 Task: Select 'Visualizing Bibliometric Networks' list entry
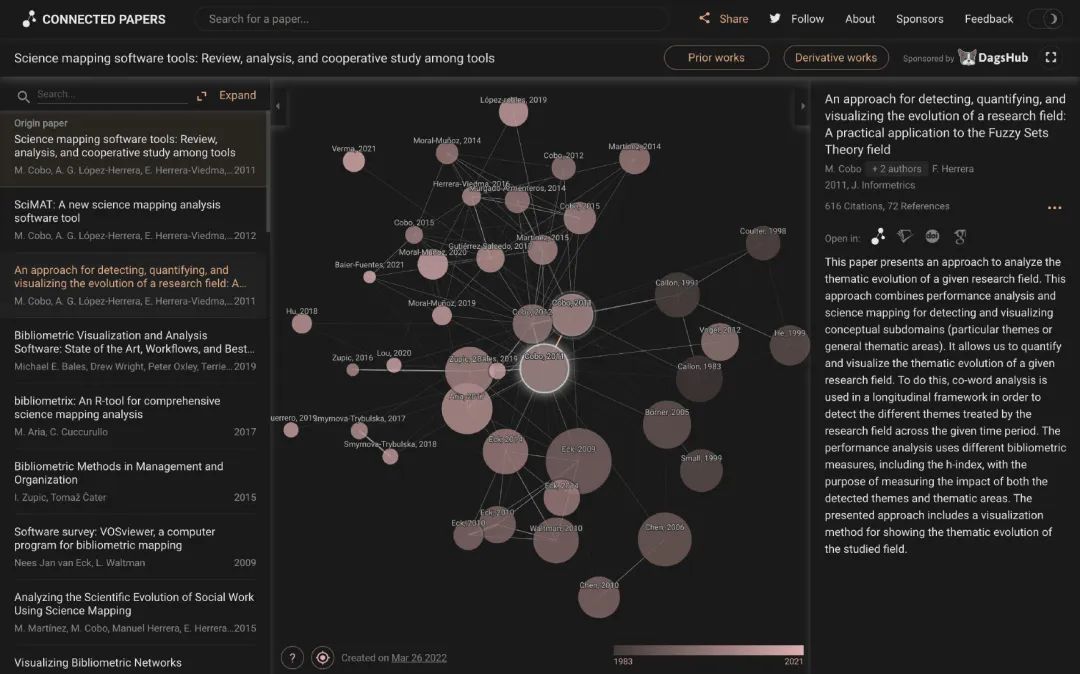[x=134, y=661]
